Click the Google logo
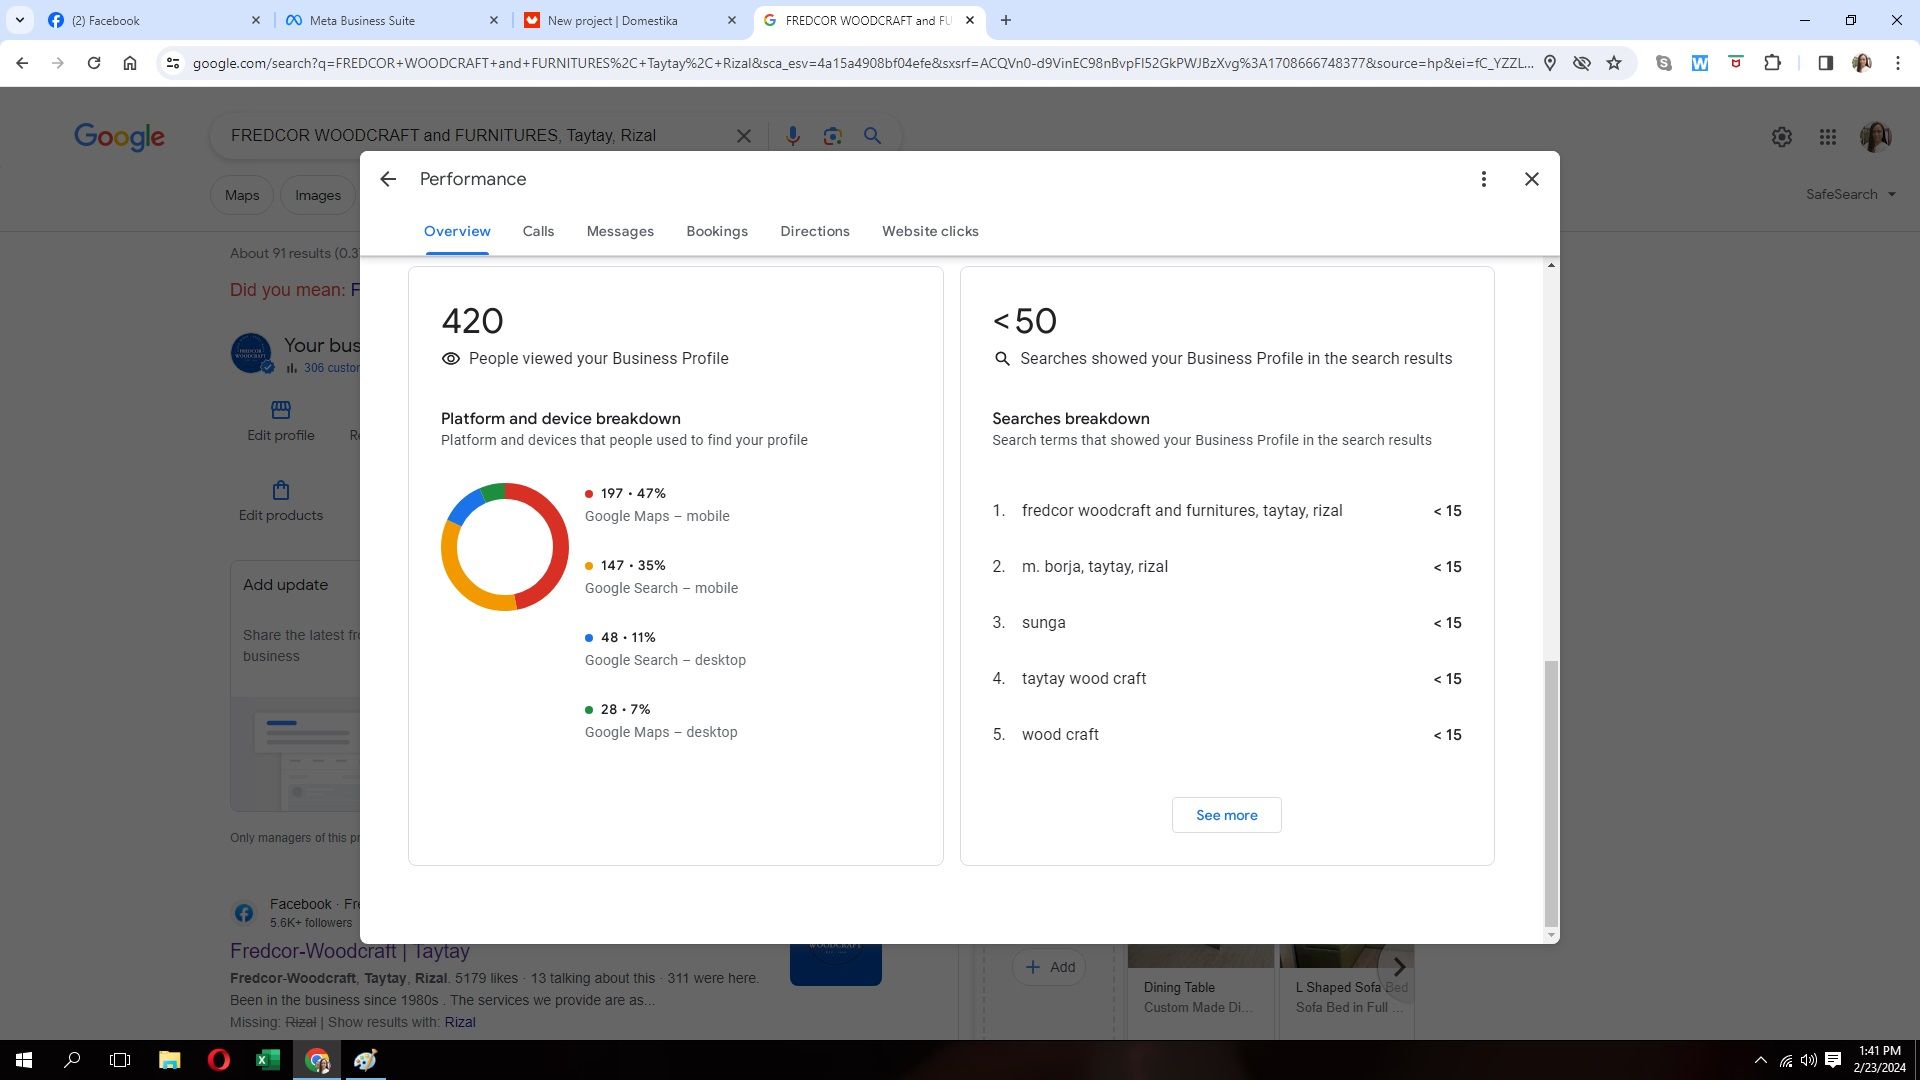Screen dimensions: 1920x1080 point(119,137)
